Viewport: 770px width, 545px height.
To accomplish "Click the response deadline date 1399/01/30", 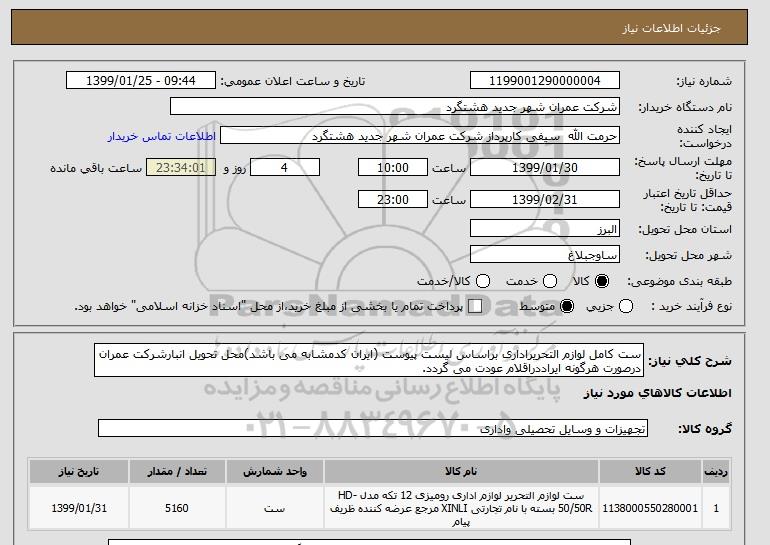I will coord(545,167).
